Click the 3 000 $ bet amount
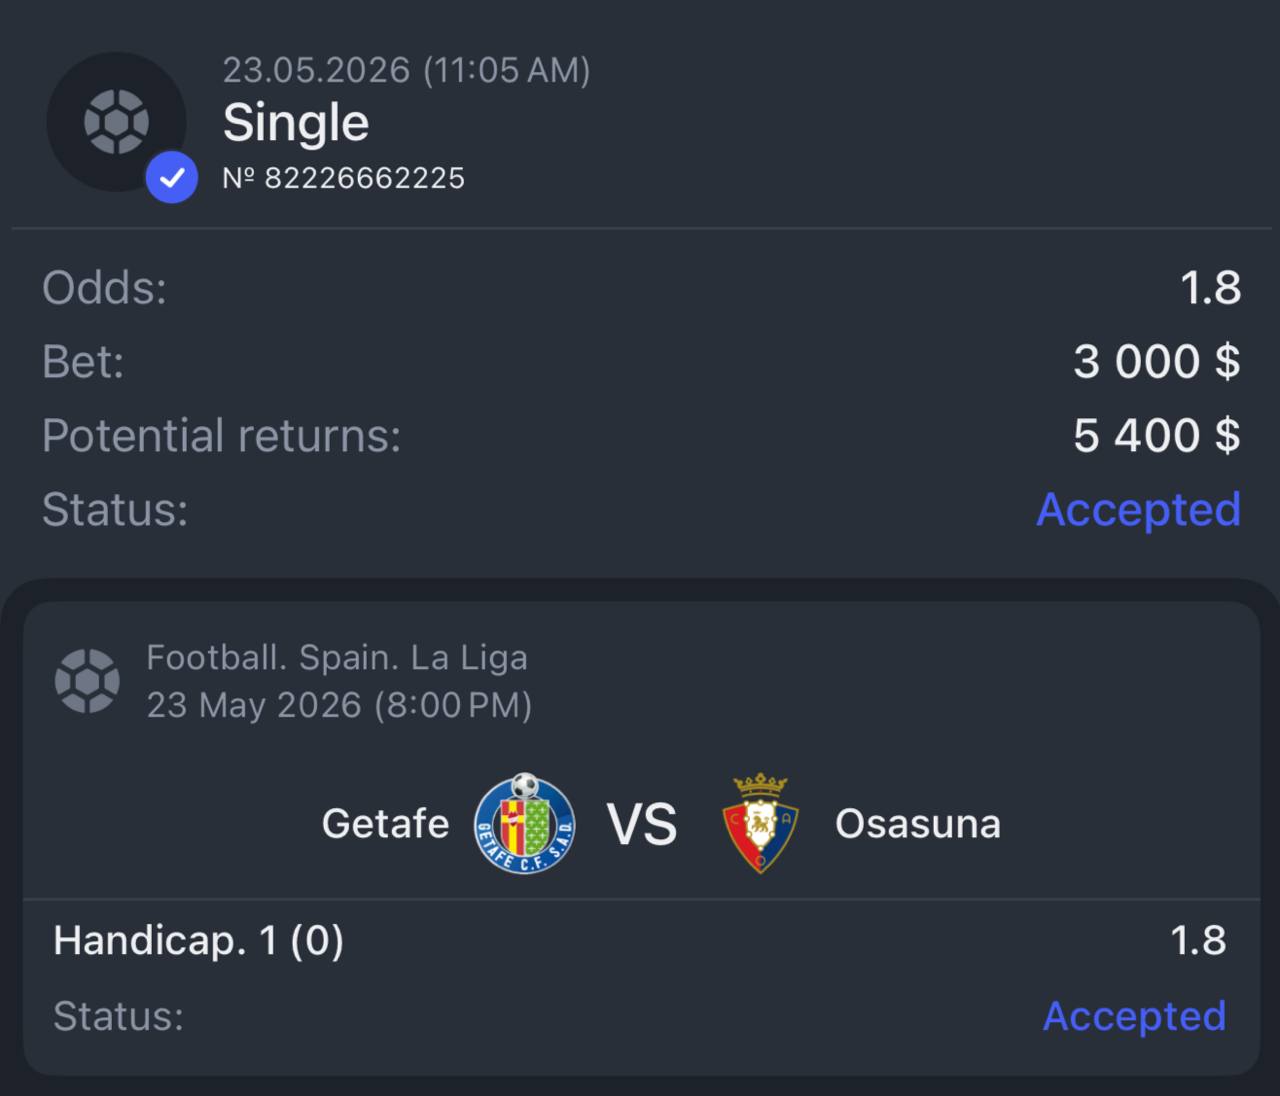The height and width of the screenshot is (1096, 1280). [x=1157, y=362]
